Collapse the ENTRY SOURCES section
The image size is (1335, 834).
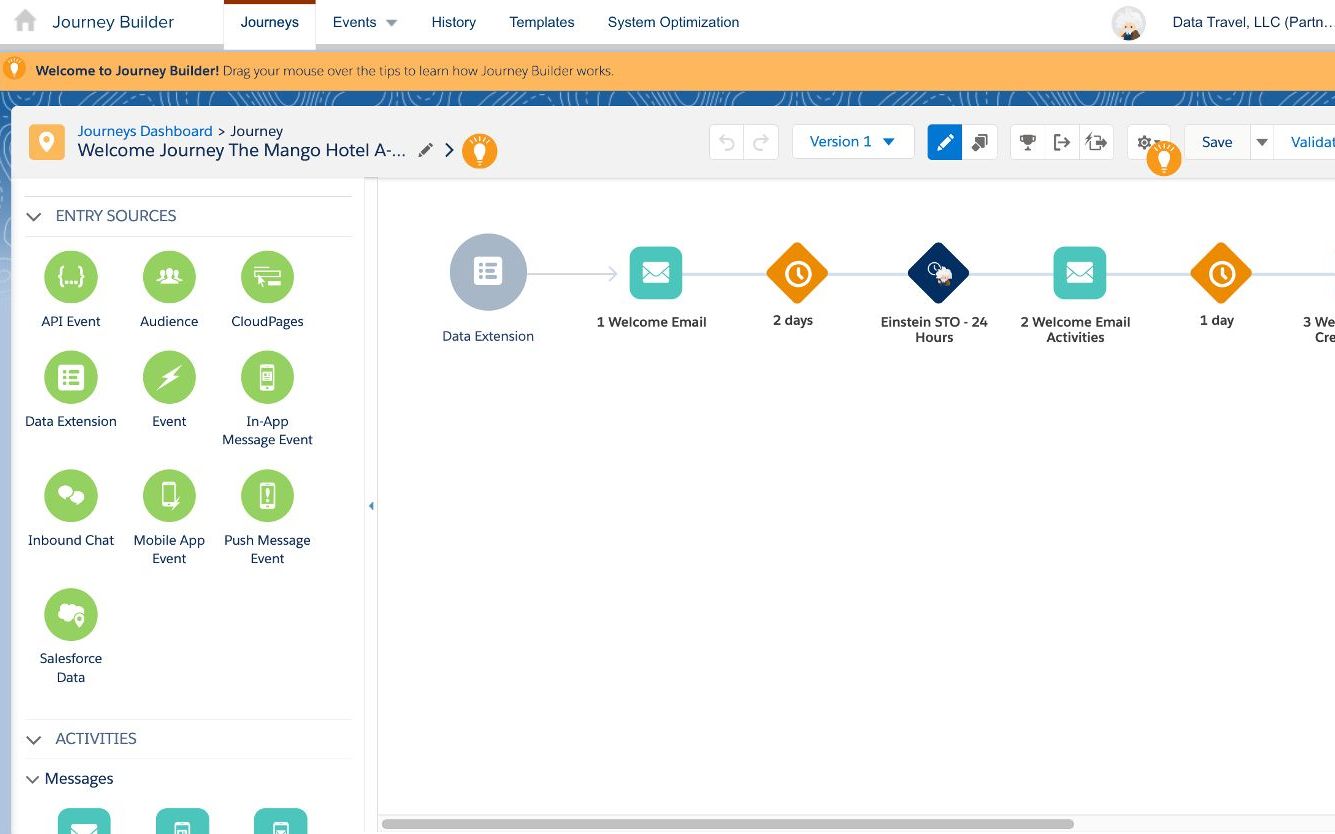[34, 216]
